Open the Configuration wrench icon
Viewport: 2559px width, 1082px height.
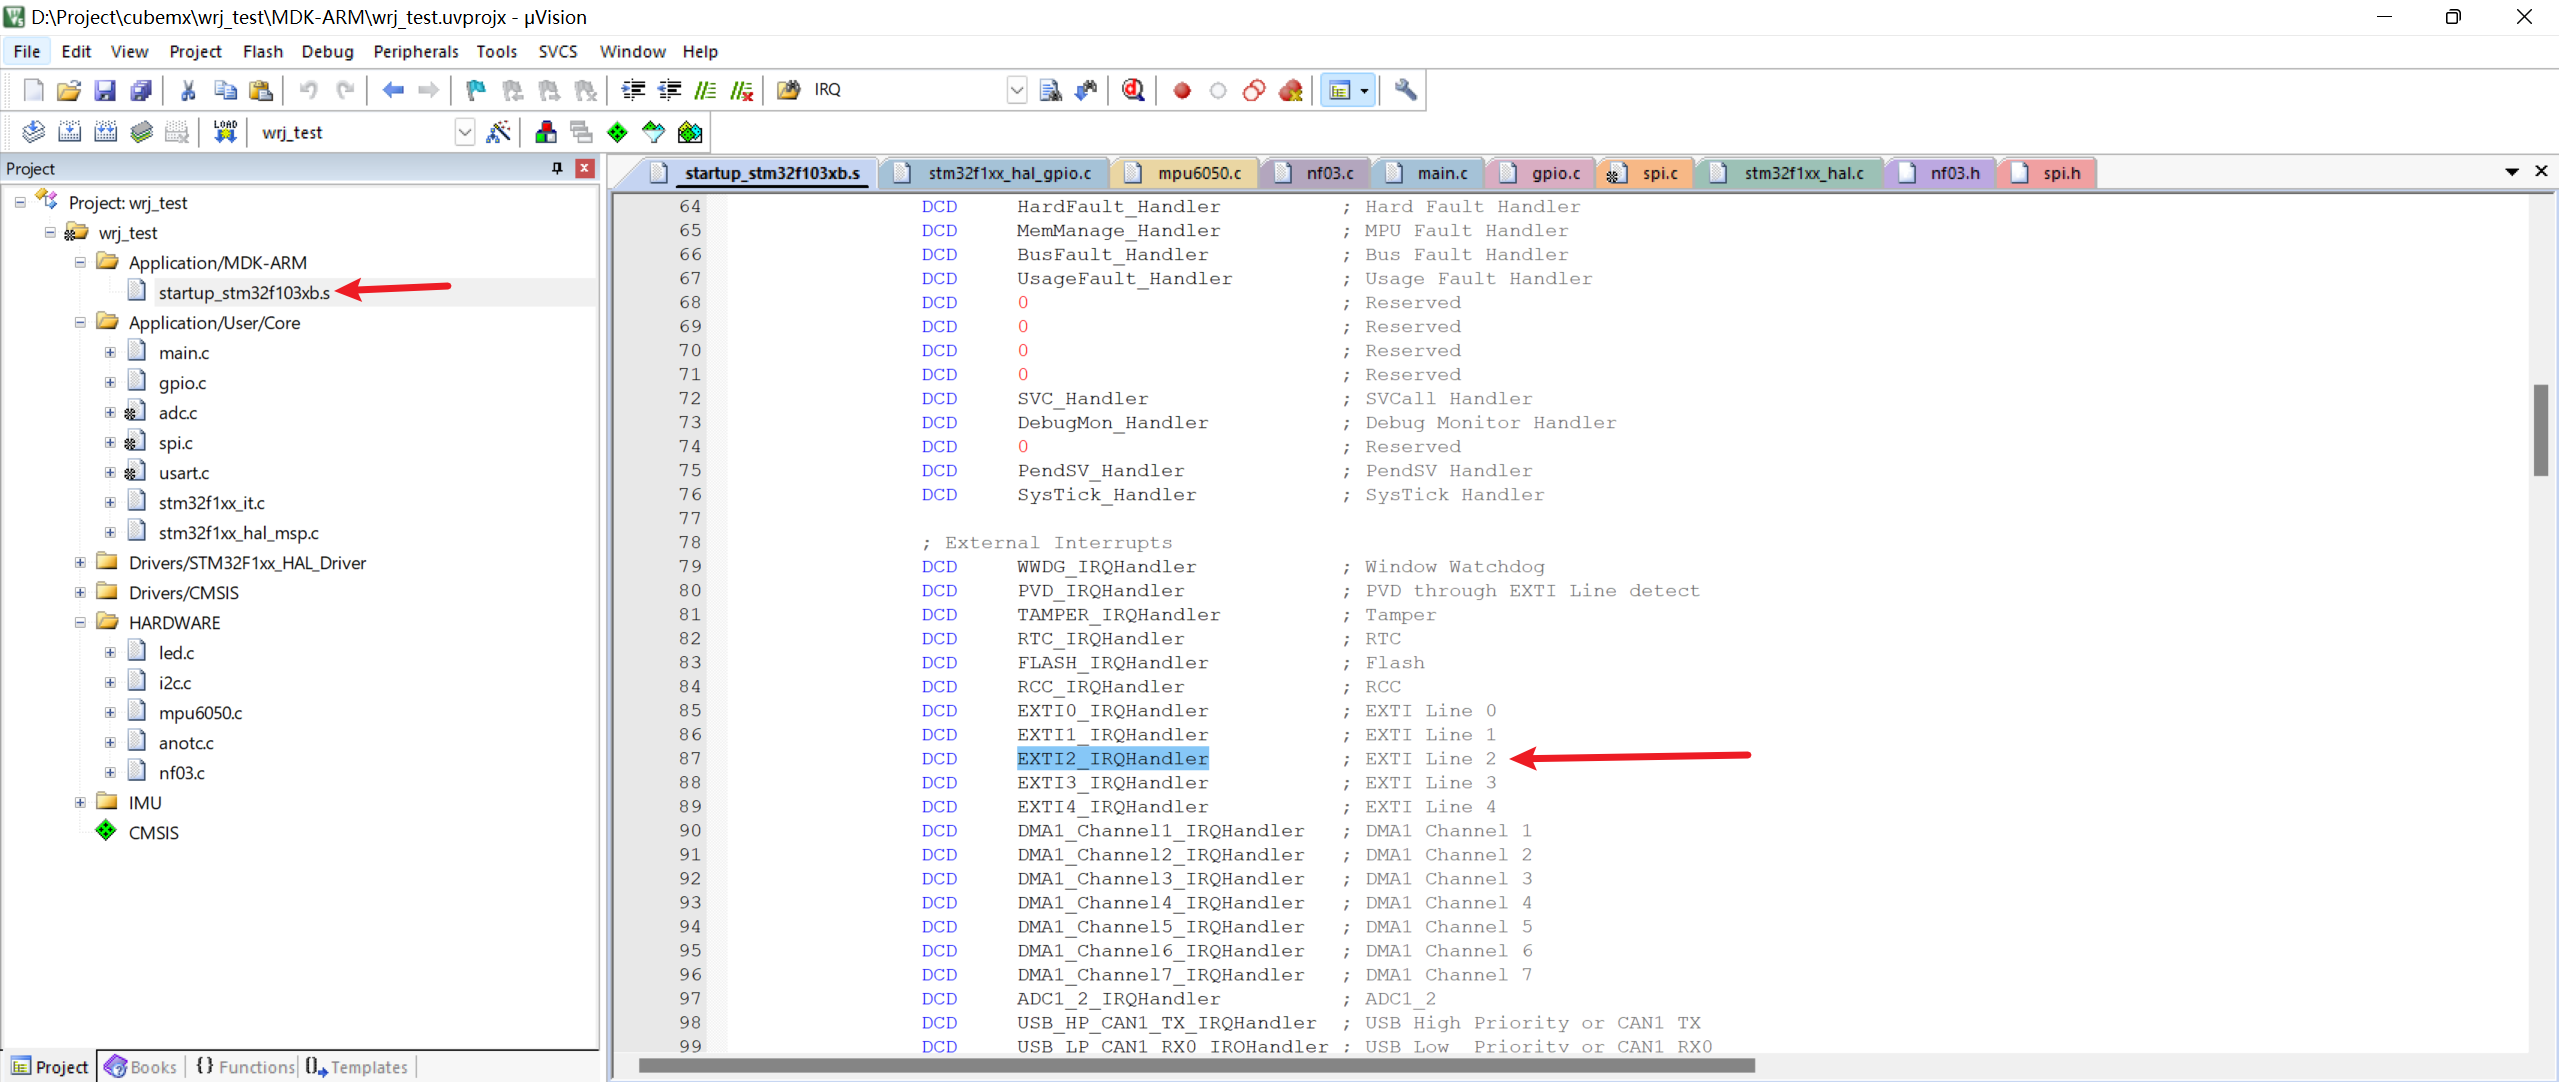(1405, 90)
